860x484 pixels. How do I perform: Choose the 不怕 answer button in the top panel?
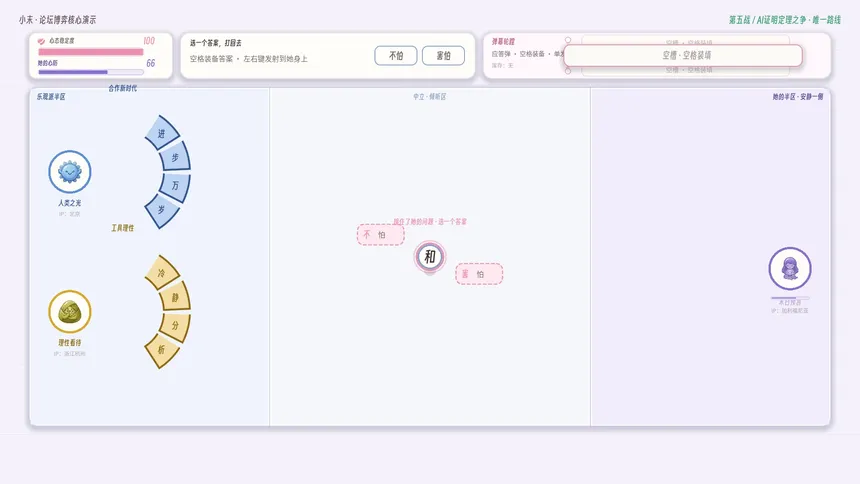396,55
